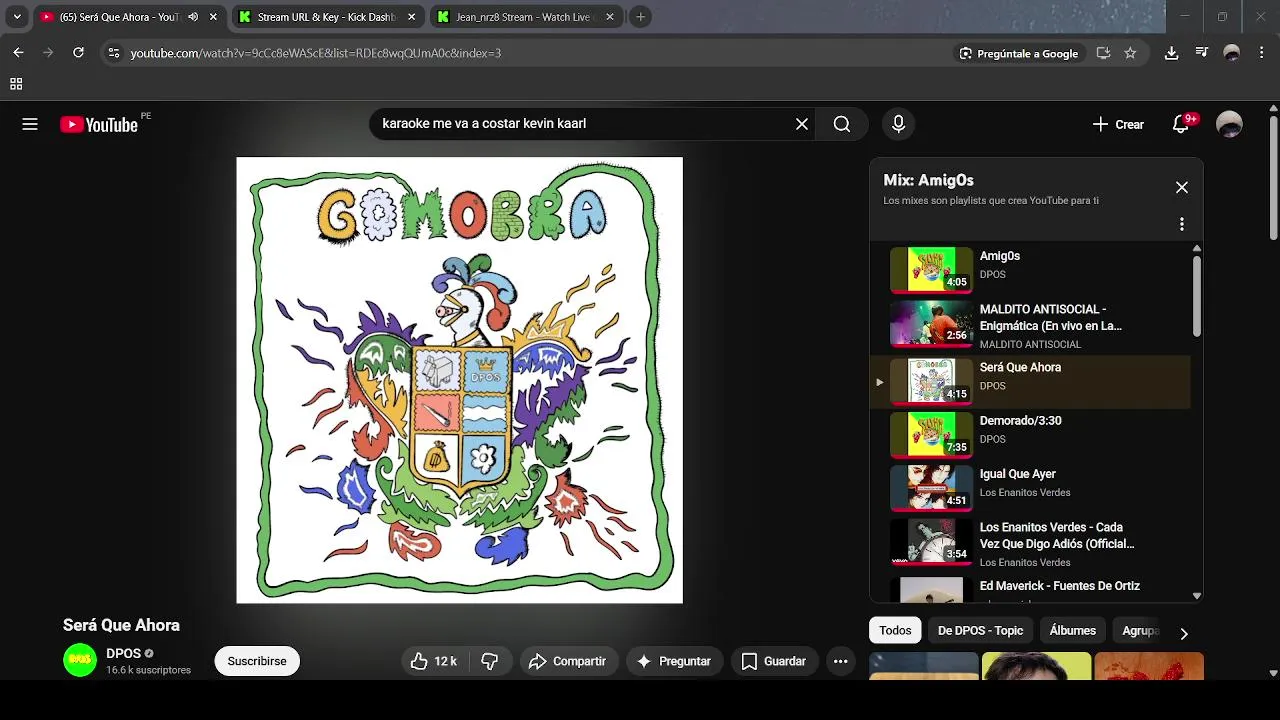This screenshot has width=1280, height=720.
Task: Start voice search with the microphone
Action: [x=898, y=124]
